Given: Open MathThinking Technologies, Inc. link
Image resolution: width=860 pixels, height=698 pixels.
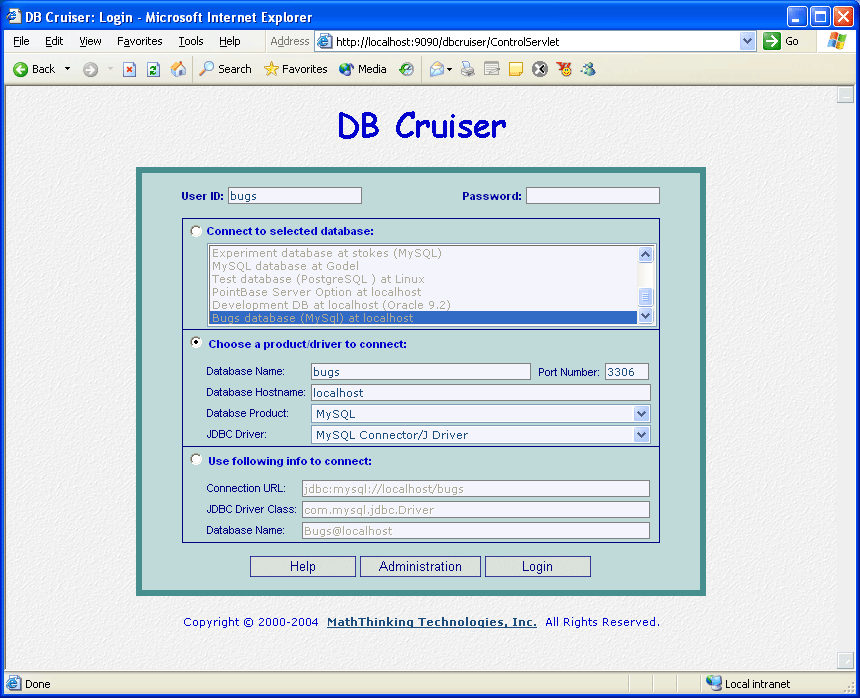Looking at the screenshot, I should [x=431, y=622].
